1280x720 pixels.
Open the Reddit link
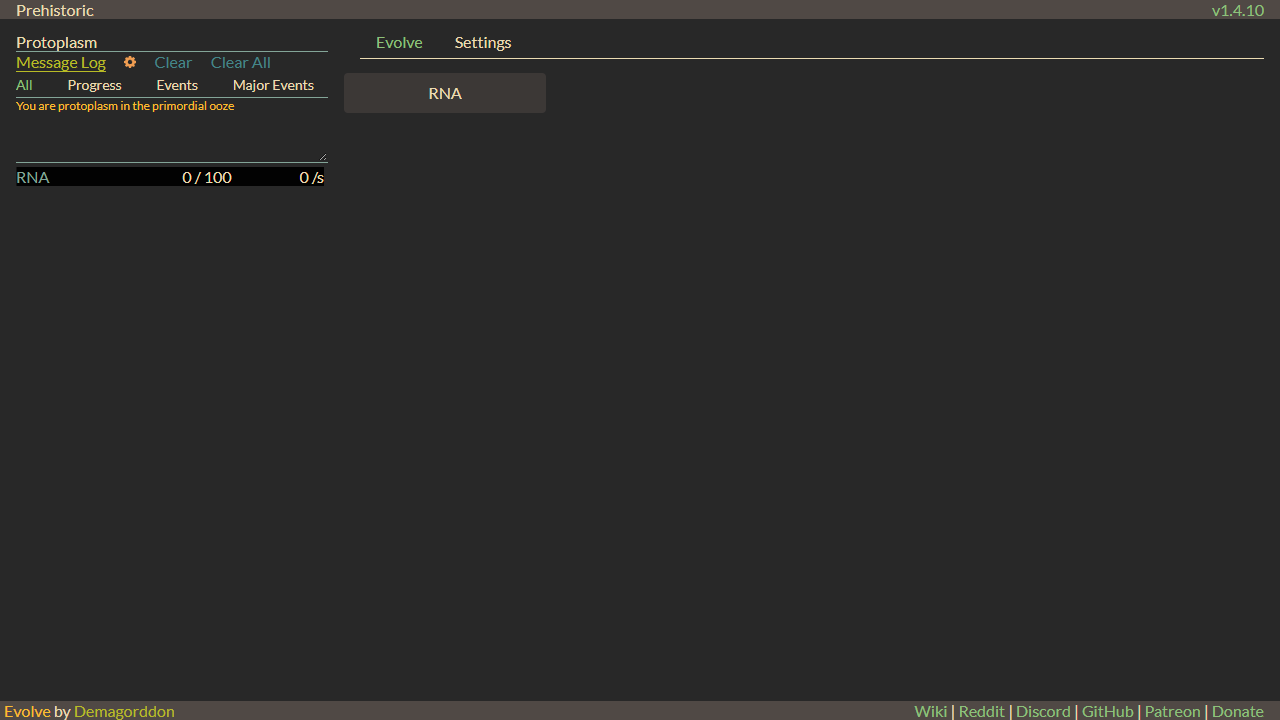(x=981, y=711)
